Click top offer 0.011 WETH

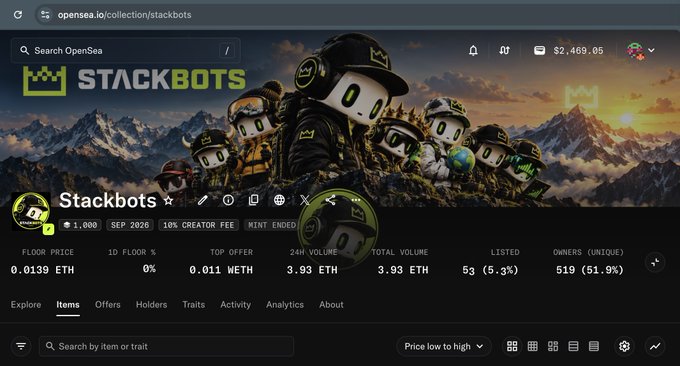click(x=221, y=270)
